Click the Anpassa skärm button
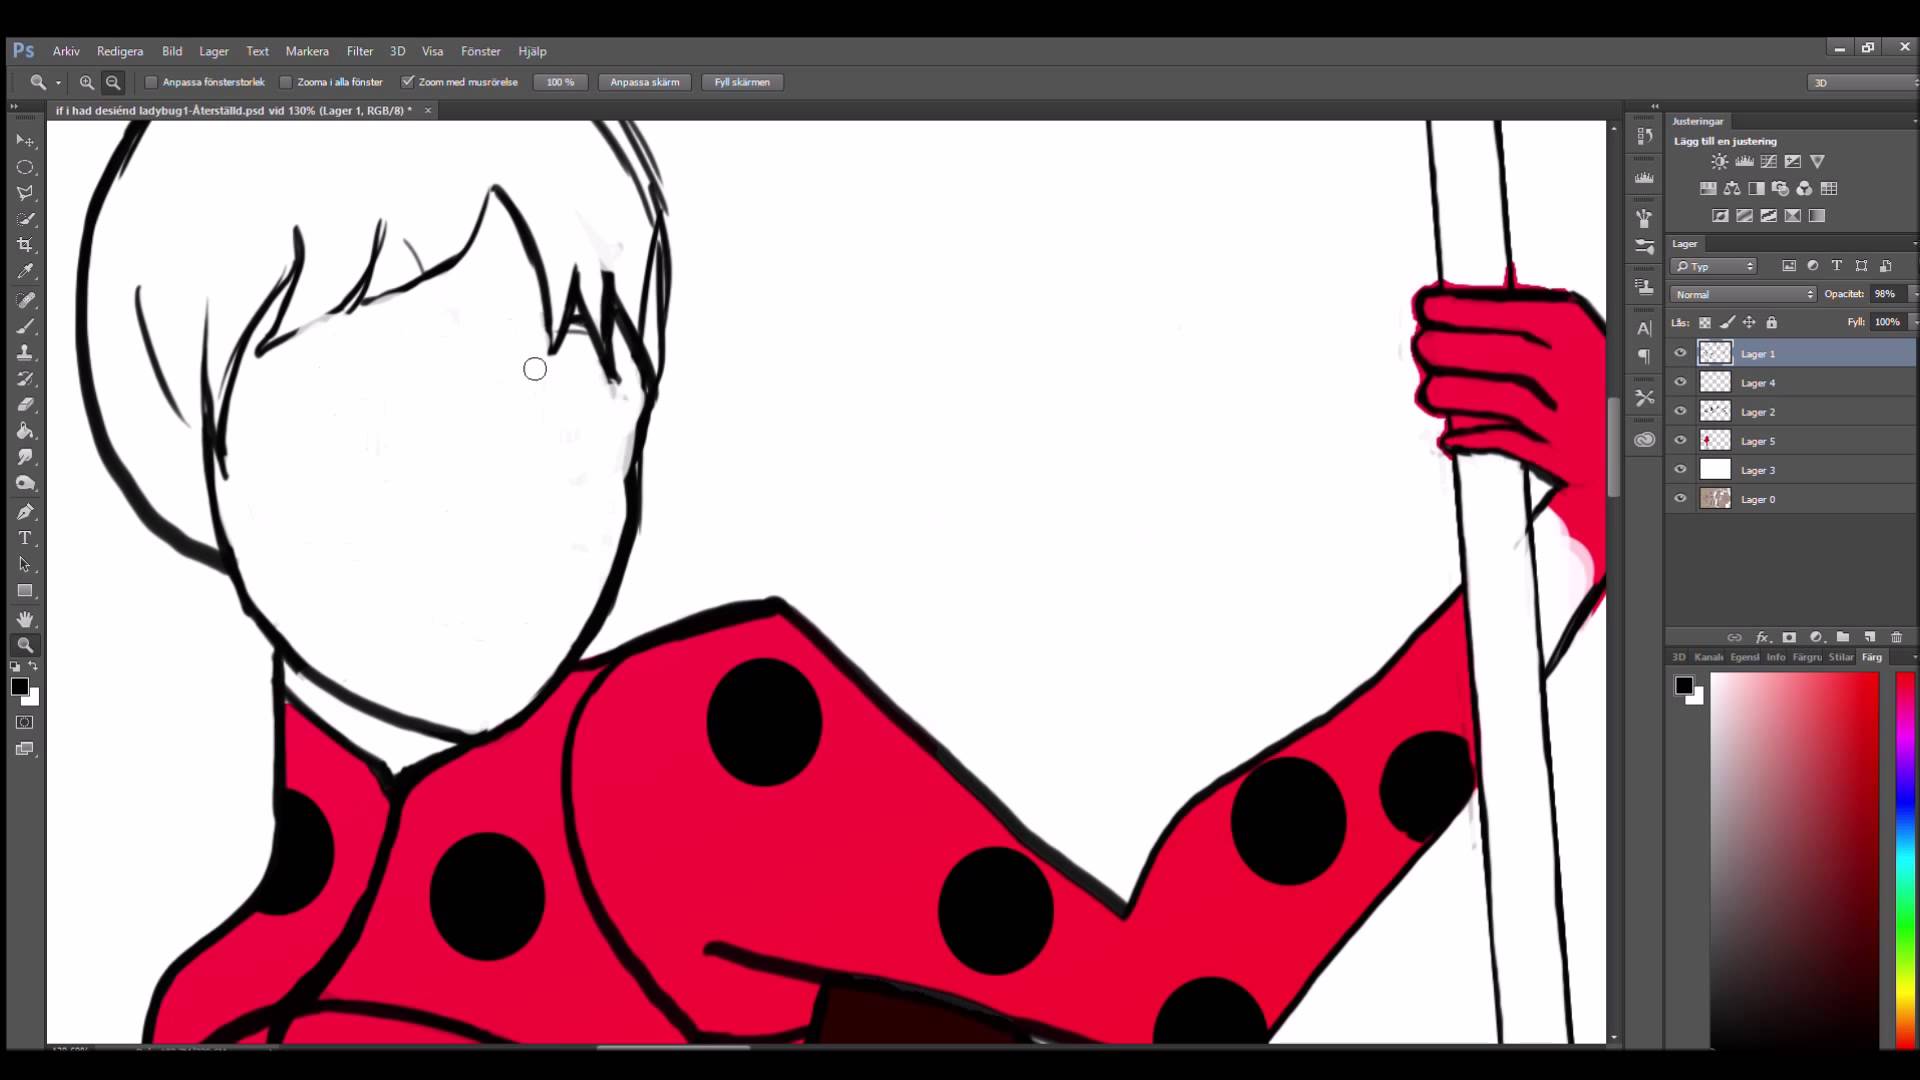 pyautogui.click(x=644, y=82)
